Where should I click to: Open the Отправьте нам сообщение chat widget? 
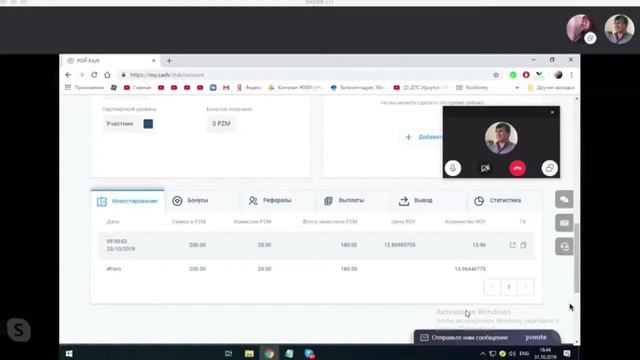point(487,338)
